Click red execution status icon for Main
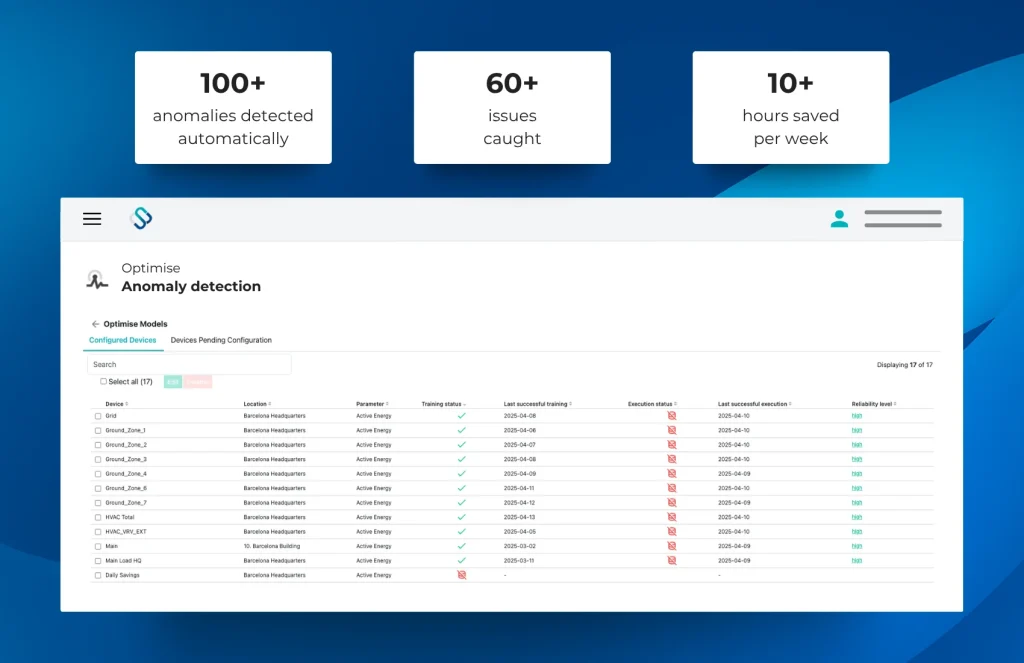 point(672,546)
